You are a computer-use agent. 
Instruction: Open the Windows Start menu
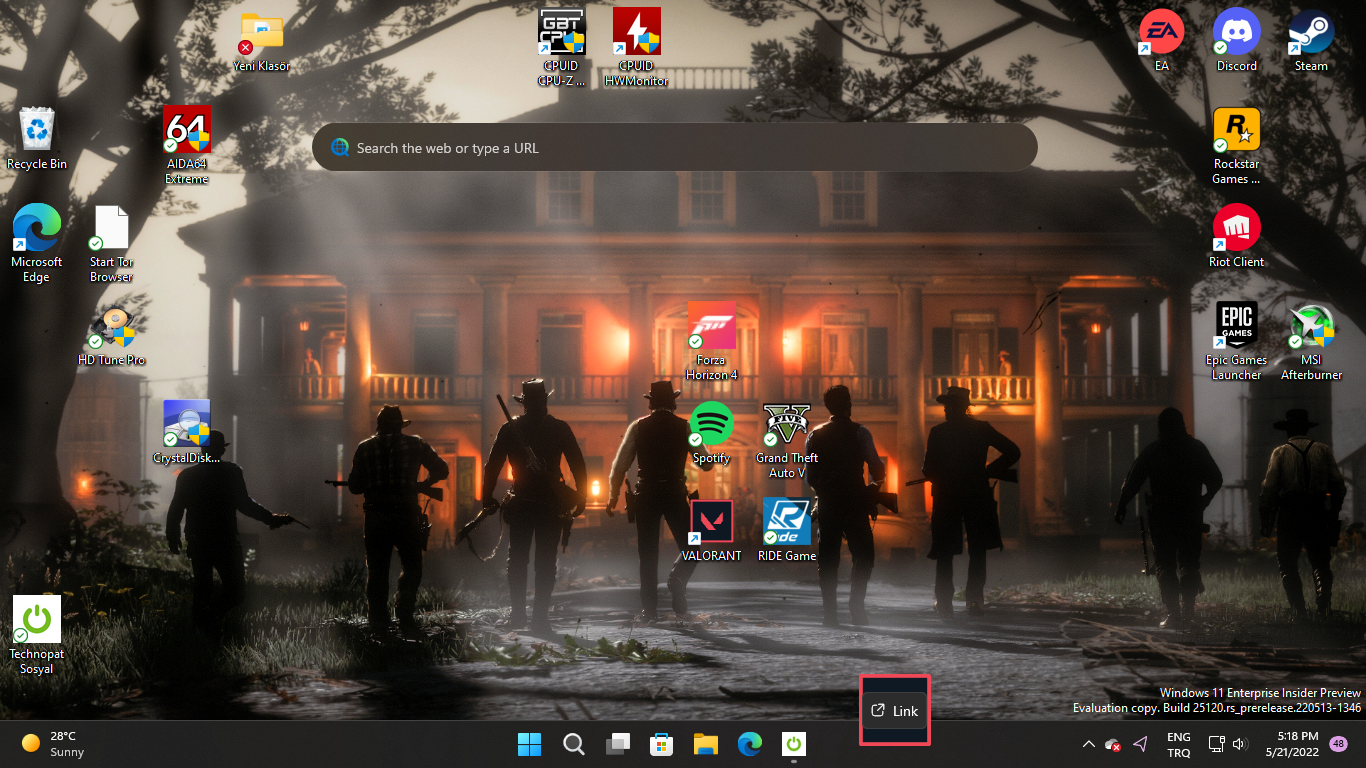point(529,744)
